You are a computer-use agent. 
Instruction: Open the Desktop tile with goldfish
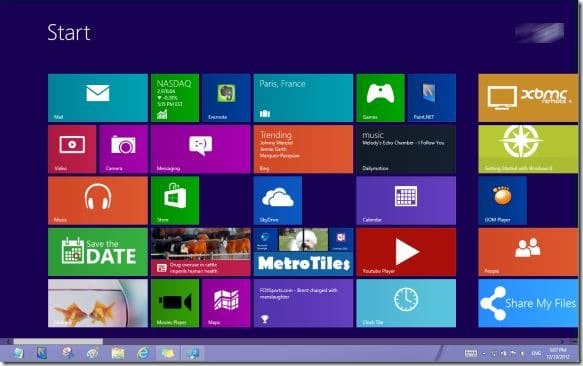98,303
